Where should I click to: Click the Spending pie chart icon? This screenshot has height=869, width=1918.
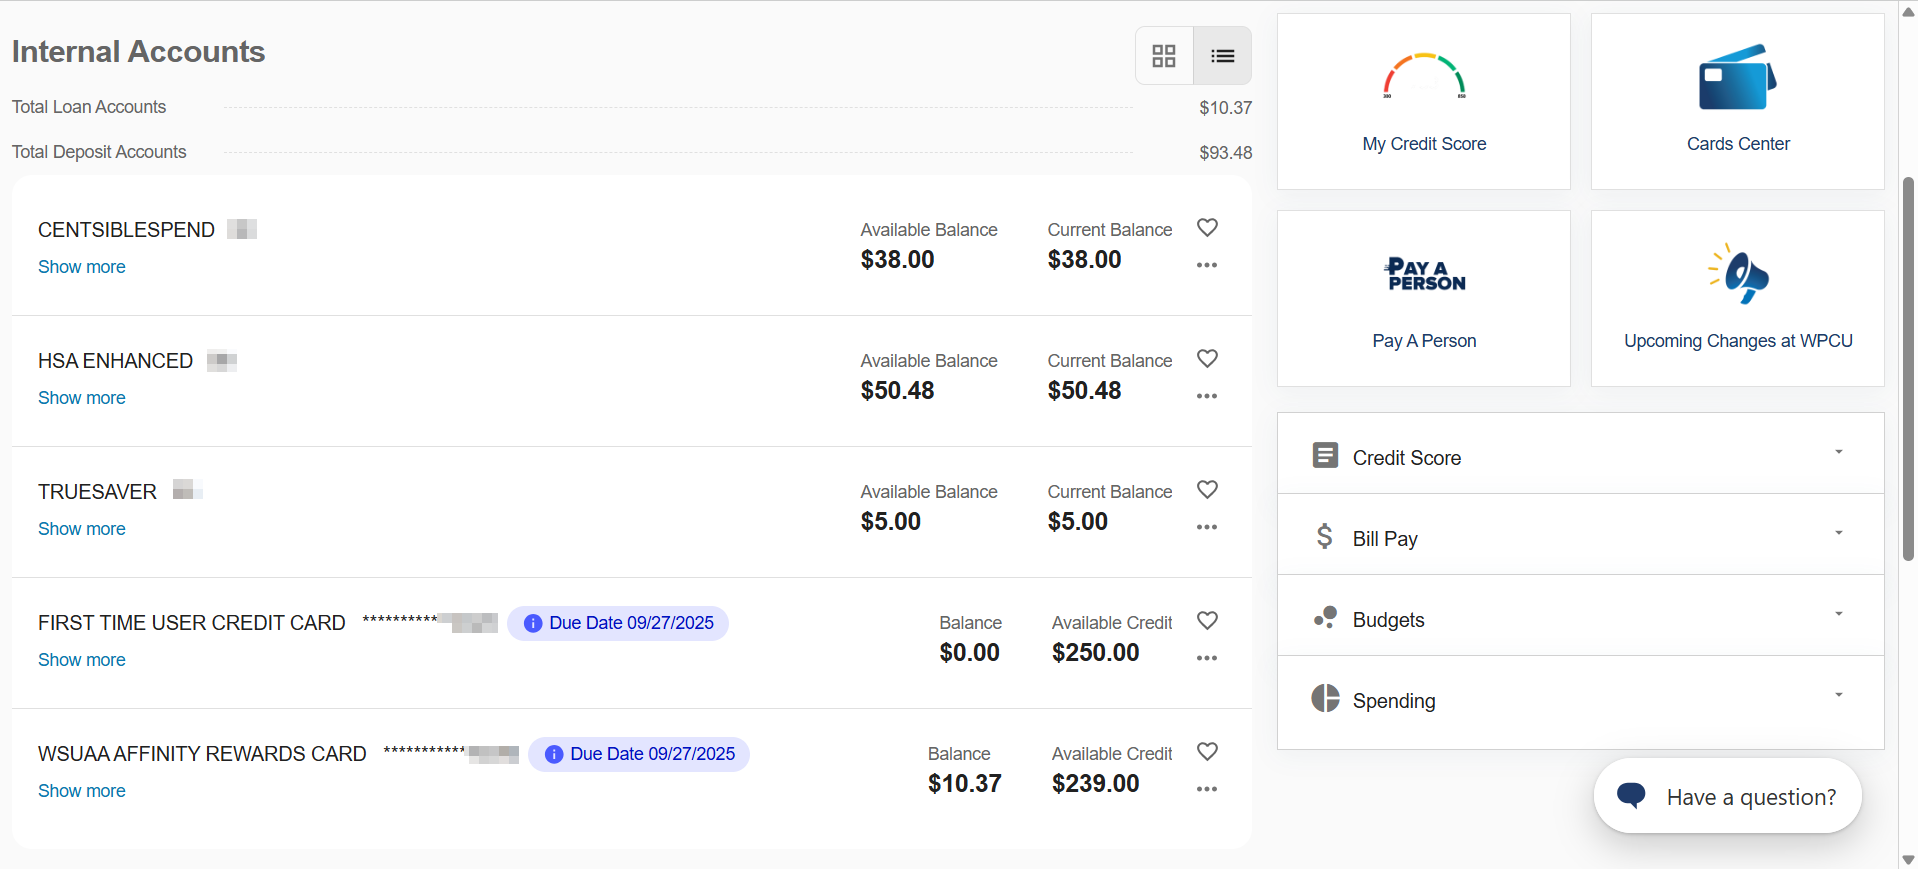click(x=1325, y=698)
